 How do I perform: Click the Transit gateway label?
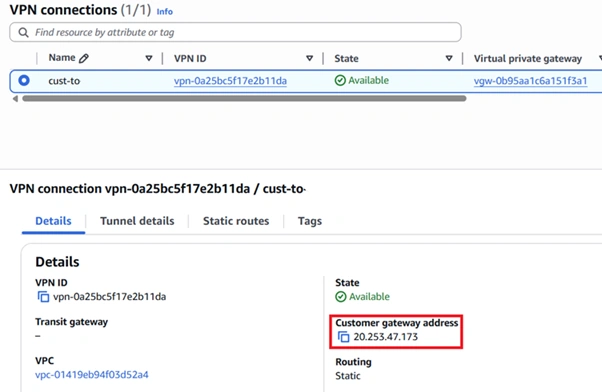[x=71, y=322]
